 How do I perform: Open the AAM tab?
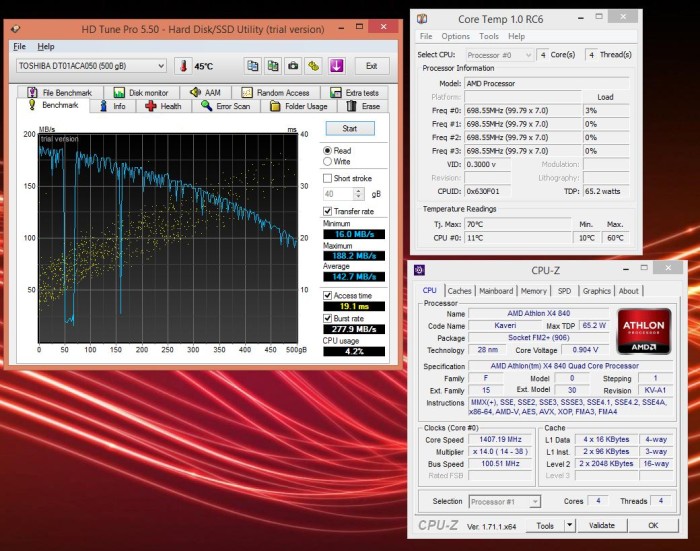(x=205, y=92)
